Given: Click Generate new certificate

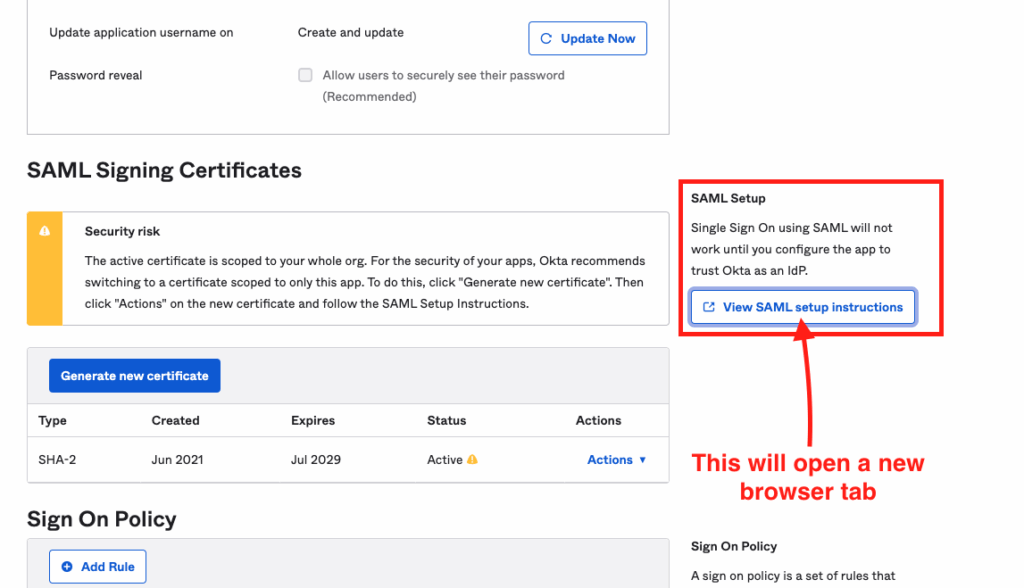Looking at the screenshot, I should [134, 375].
